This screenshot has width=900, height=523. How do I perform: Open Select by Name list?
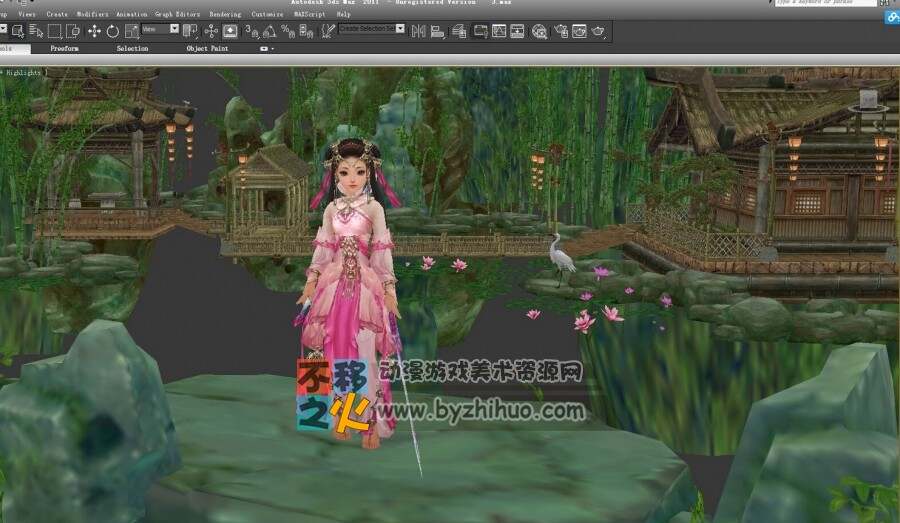coord(36,31)
